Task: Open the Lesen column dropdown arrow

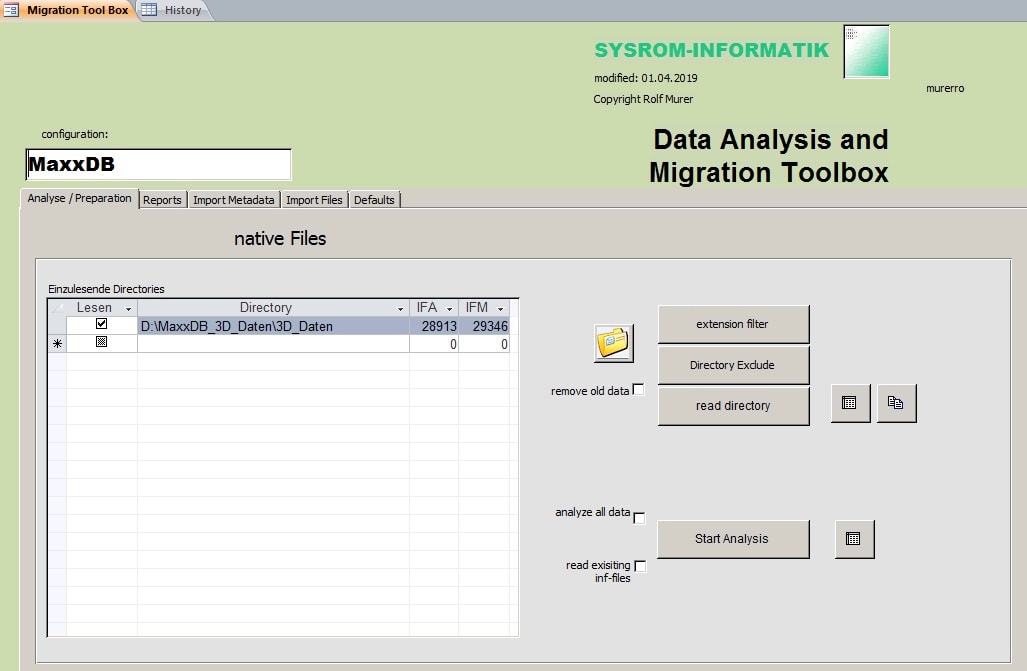Action: coord(128,309)
